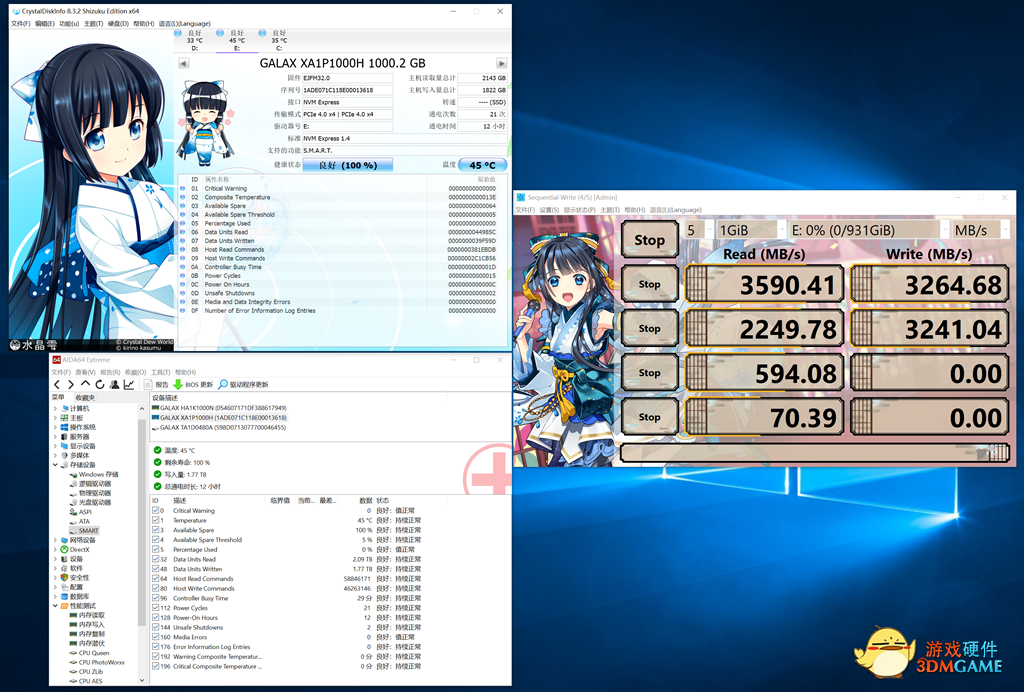The height and width of the screenshot is (692, 1024).
Task: Click the top large Stop button
Action: pos(650,240)
